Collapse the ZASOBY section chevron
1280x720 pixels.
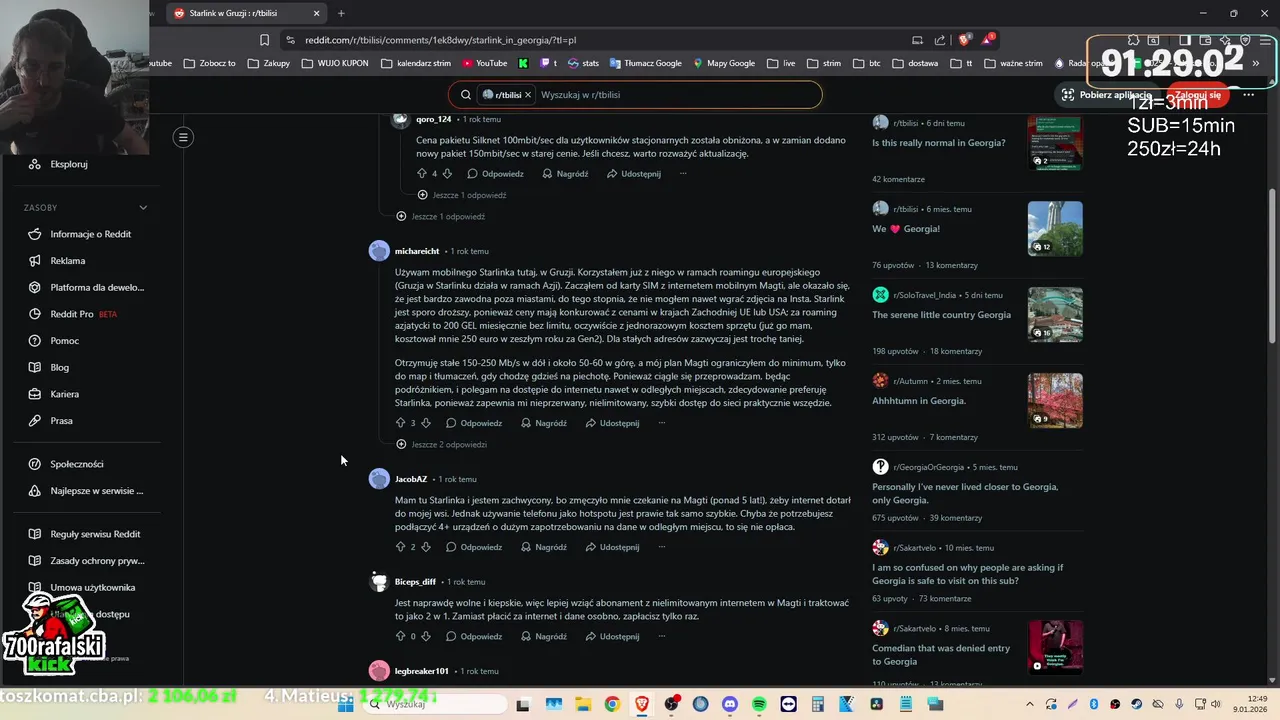143,208
